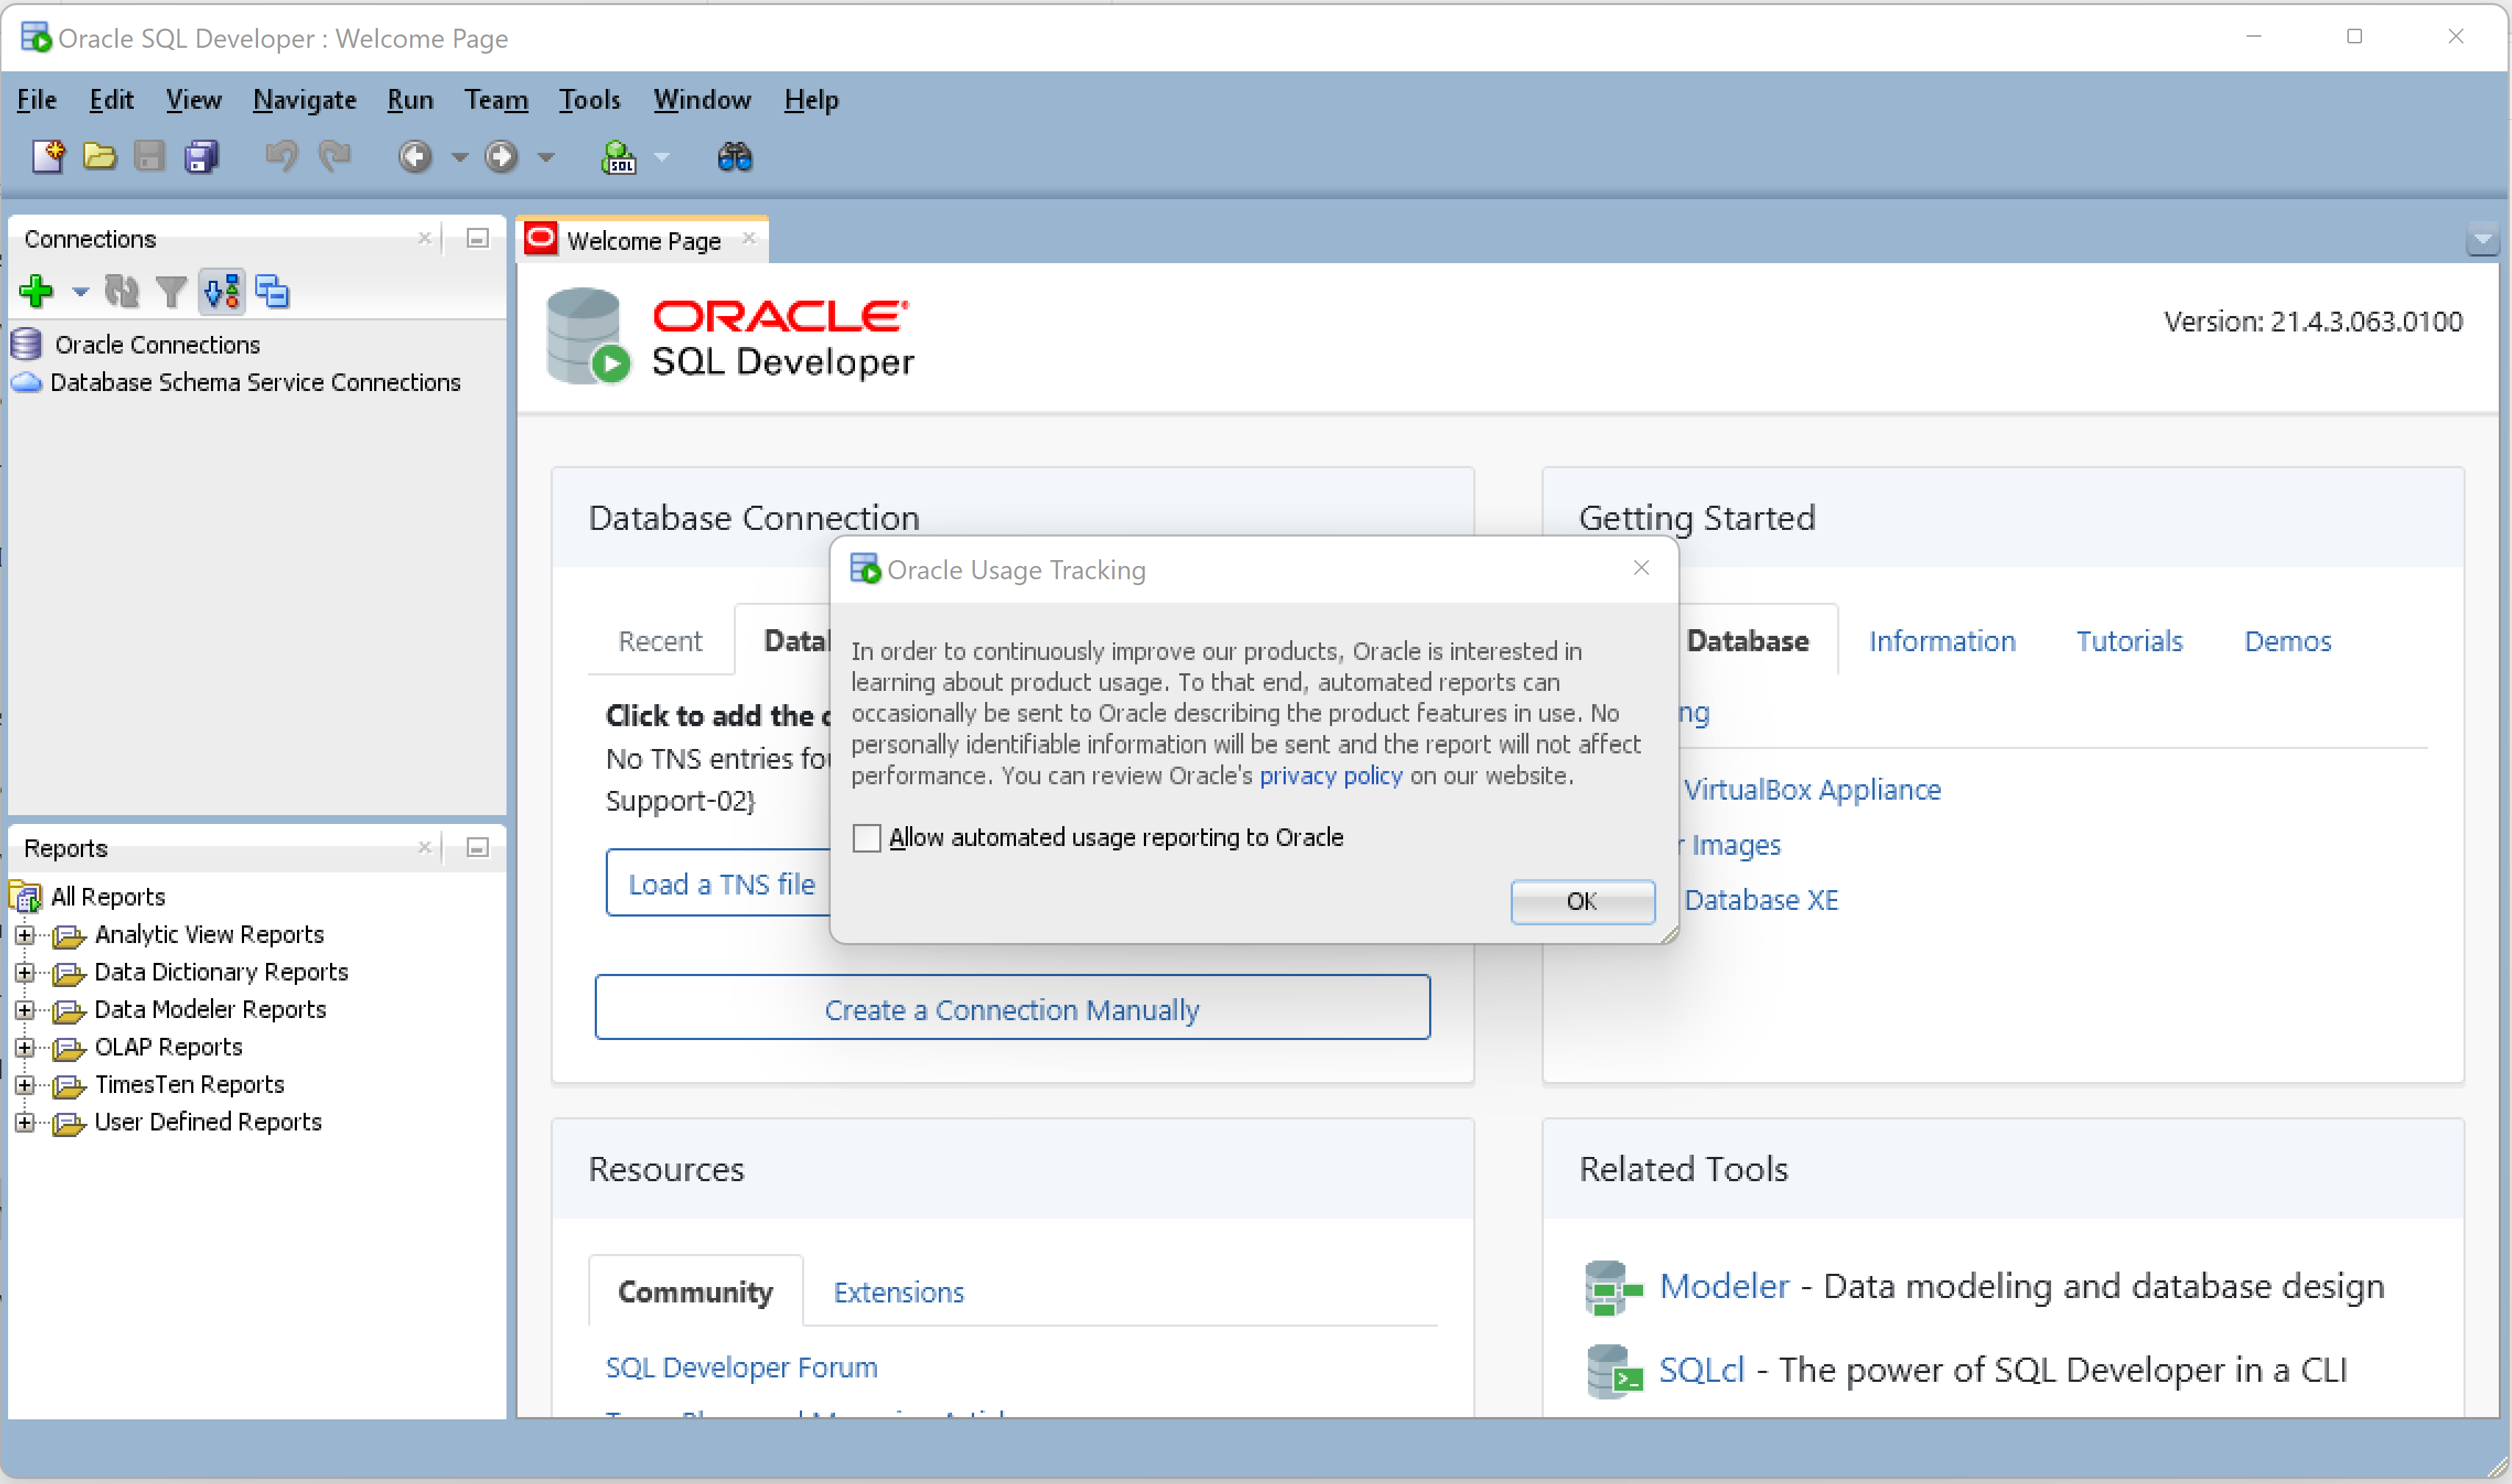Switch to the Extensions tab
The image size is (2512, 1484).
[x=899, y=1292]
